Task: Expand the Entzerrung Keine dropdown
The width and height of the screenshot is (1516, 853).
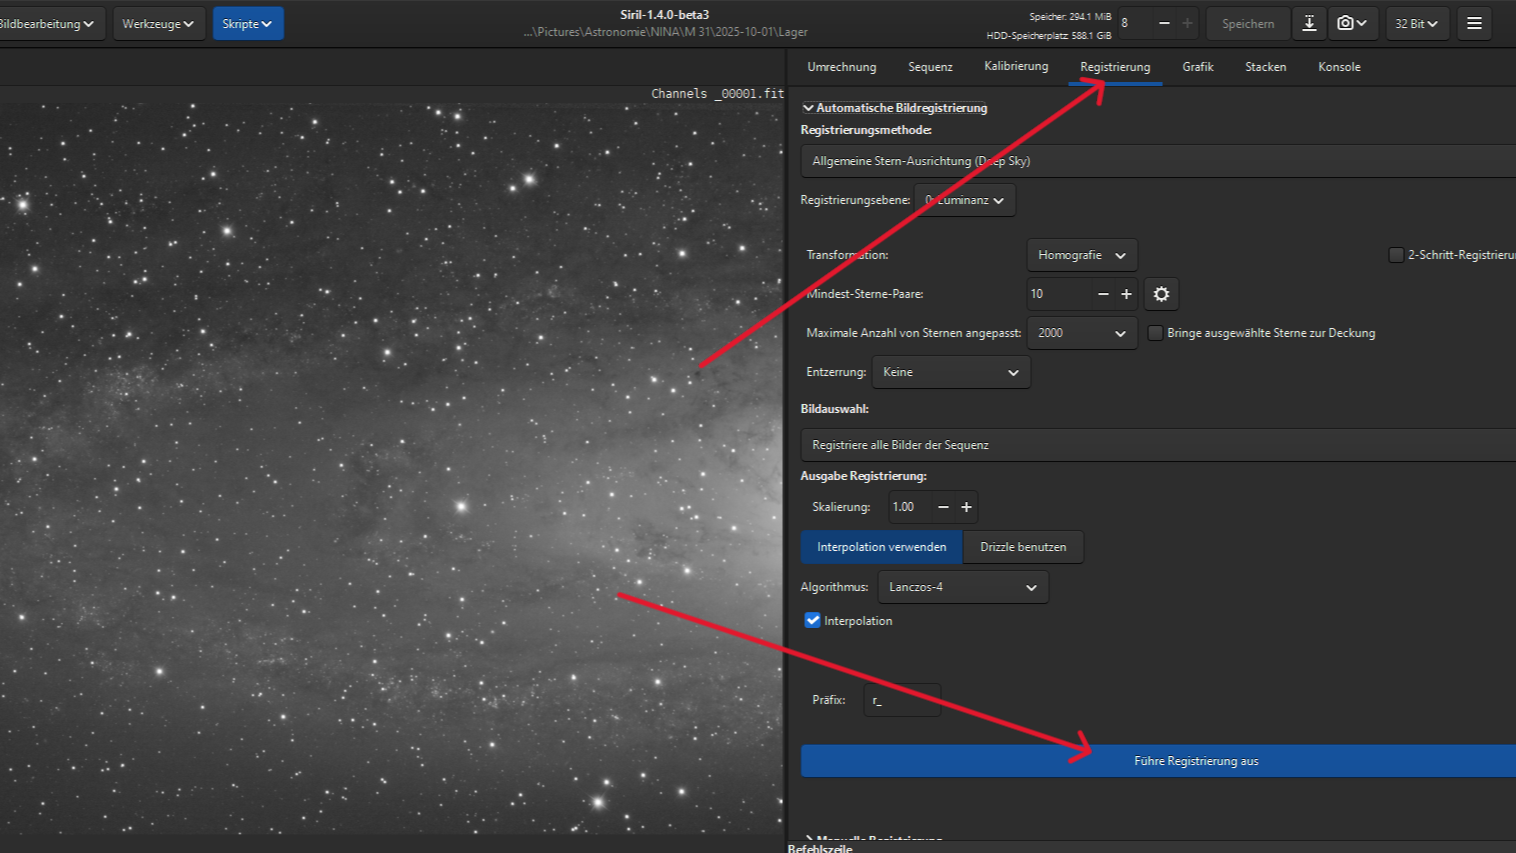Action: (x=950, y=372)
